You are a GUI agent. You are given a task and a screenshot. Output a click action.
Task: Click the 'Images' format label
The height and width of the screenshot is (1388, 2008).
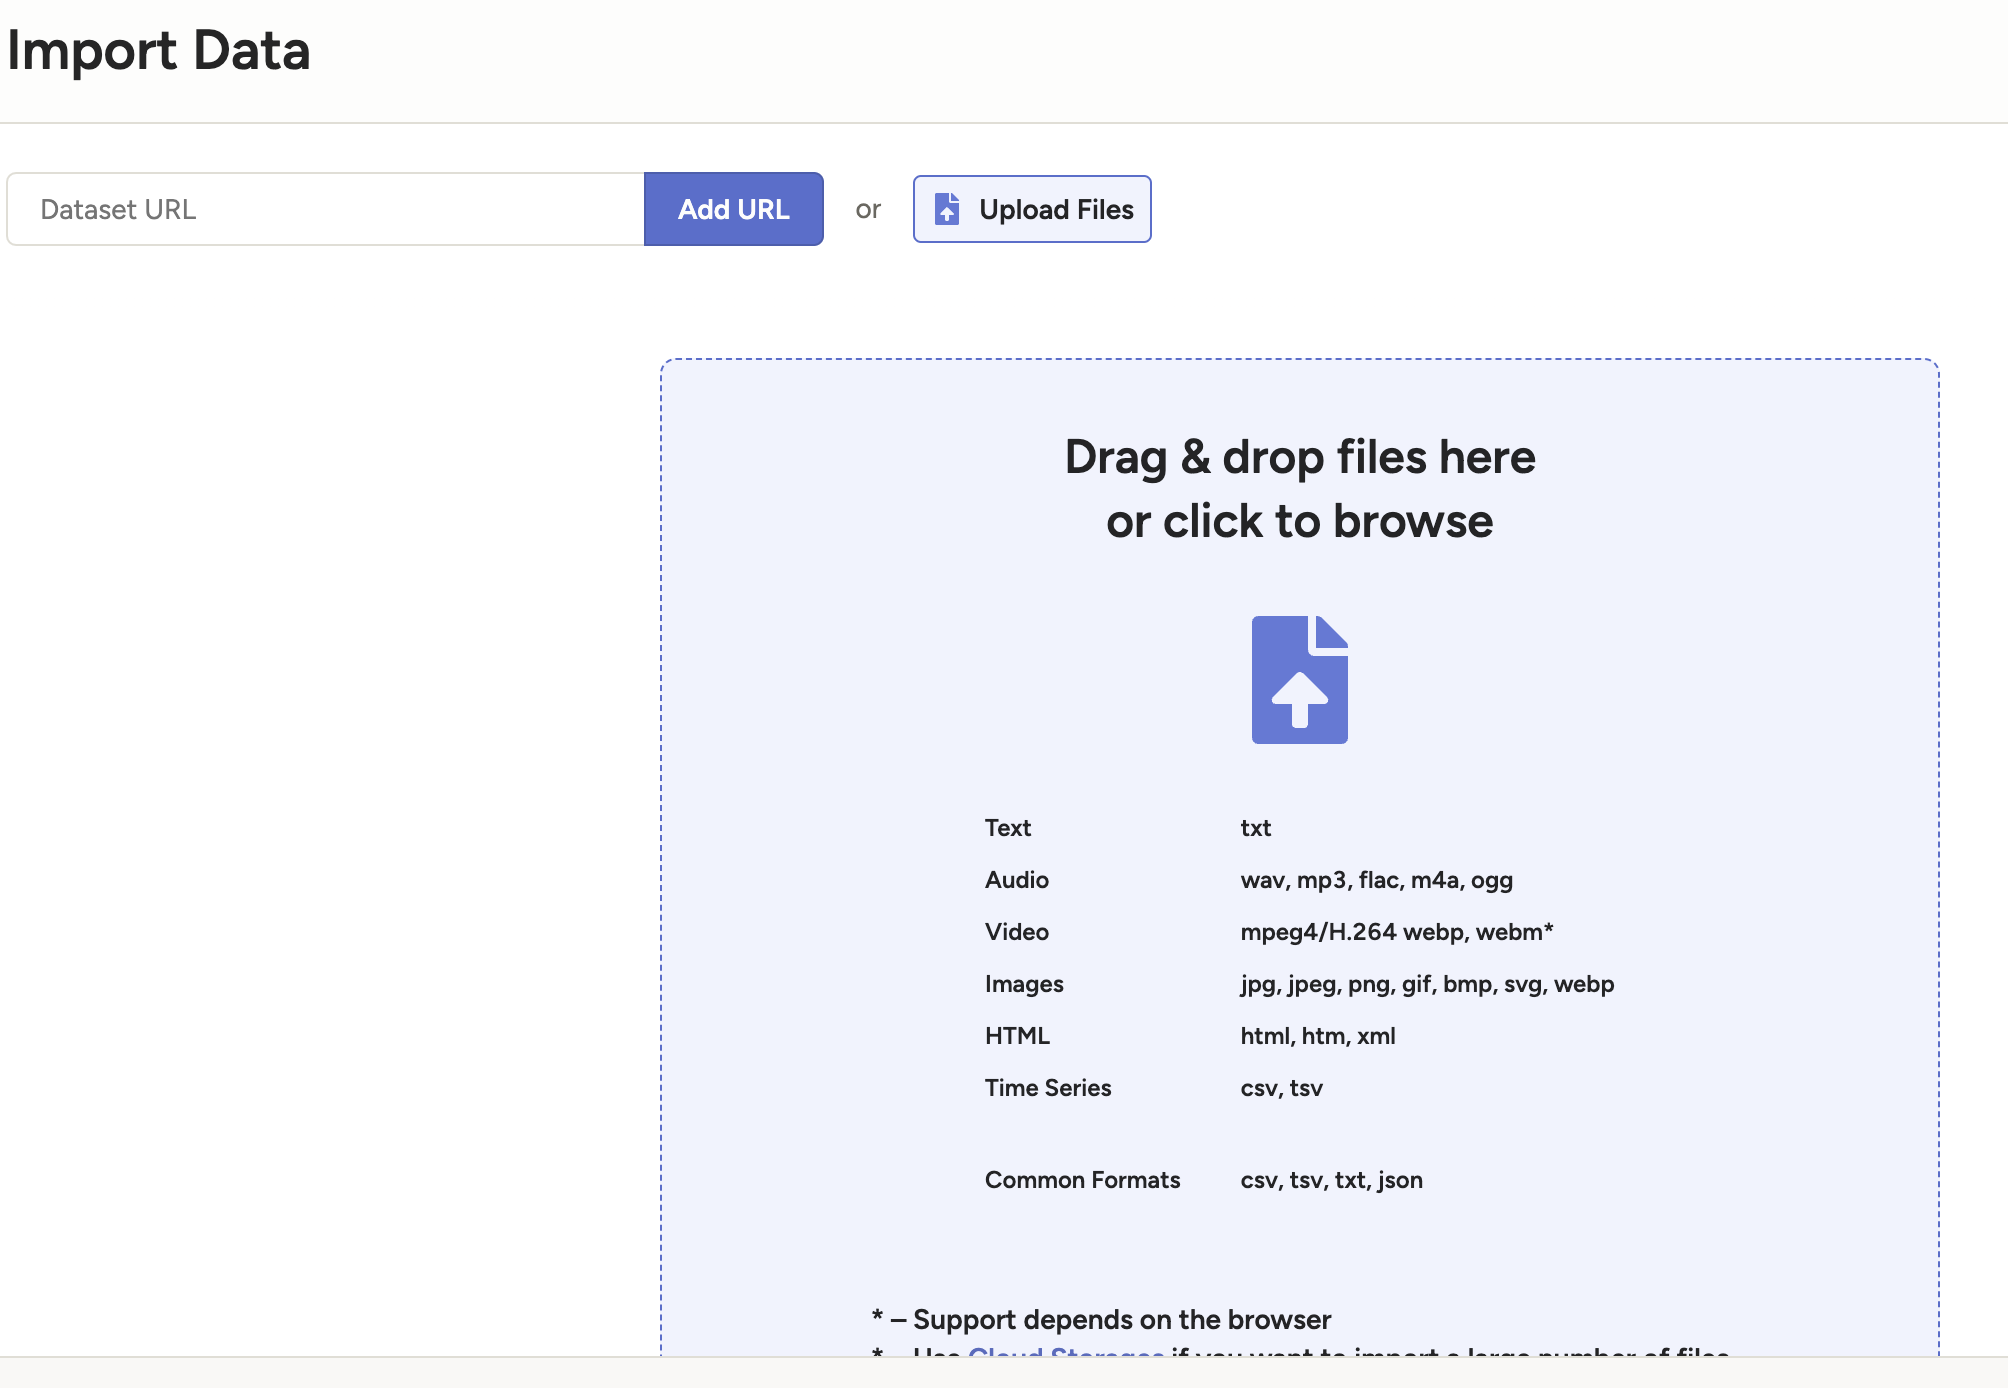click(x=1024, y=984)
